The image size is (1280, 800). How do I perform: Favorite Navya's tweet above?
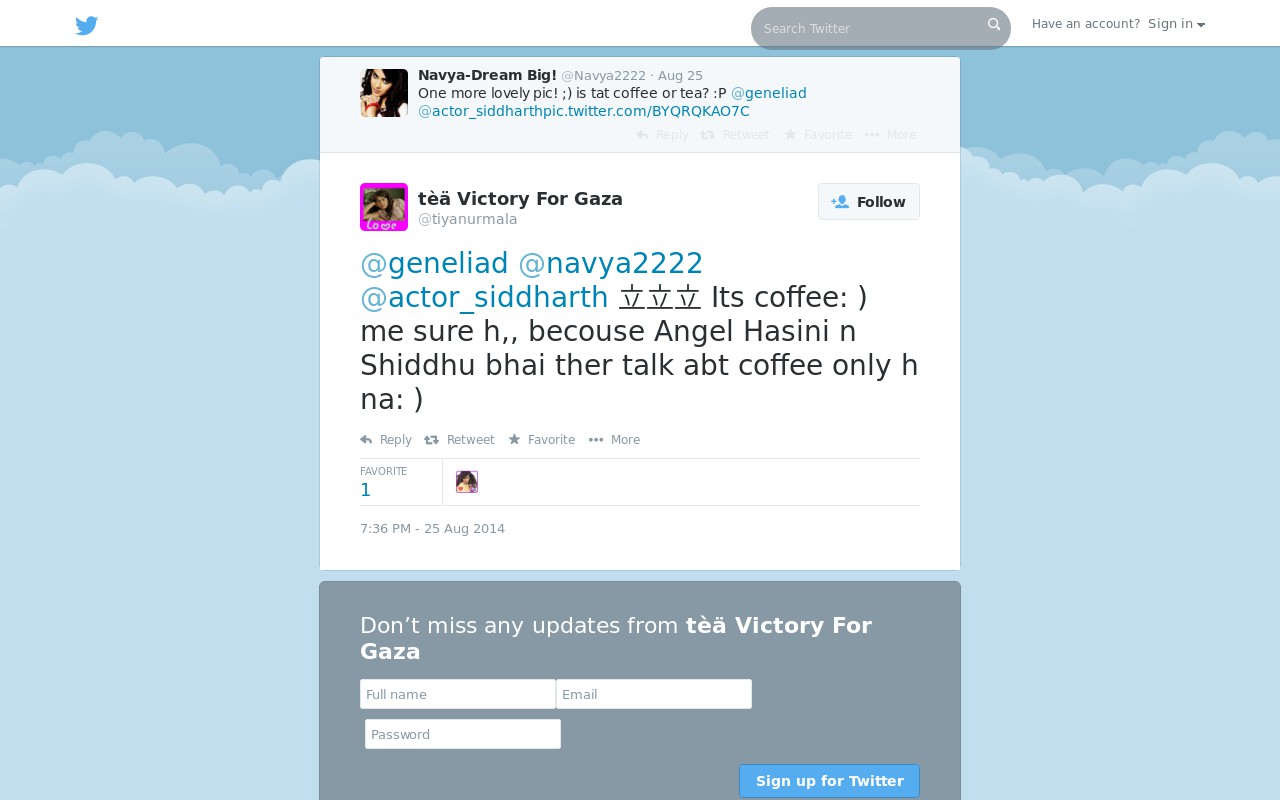tap(818, 135)
